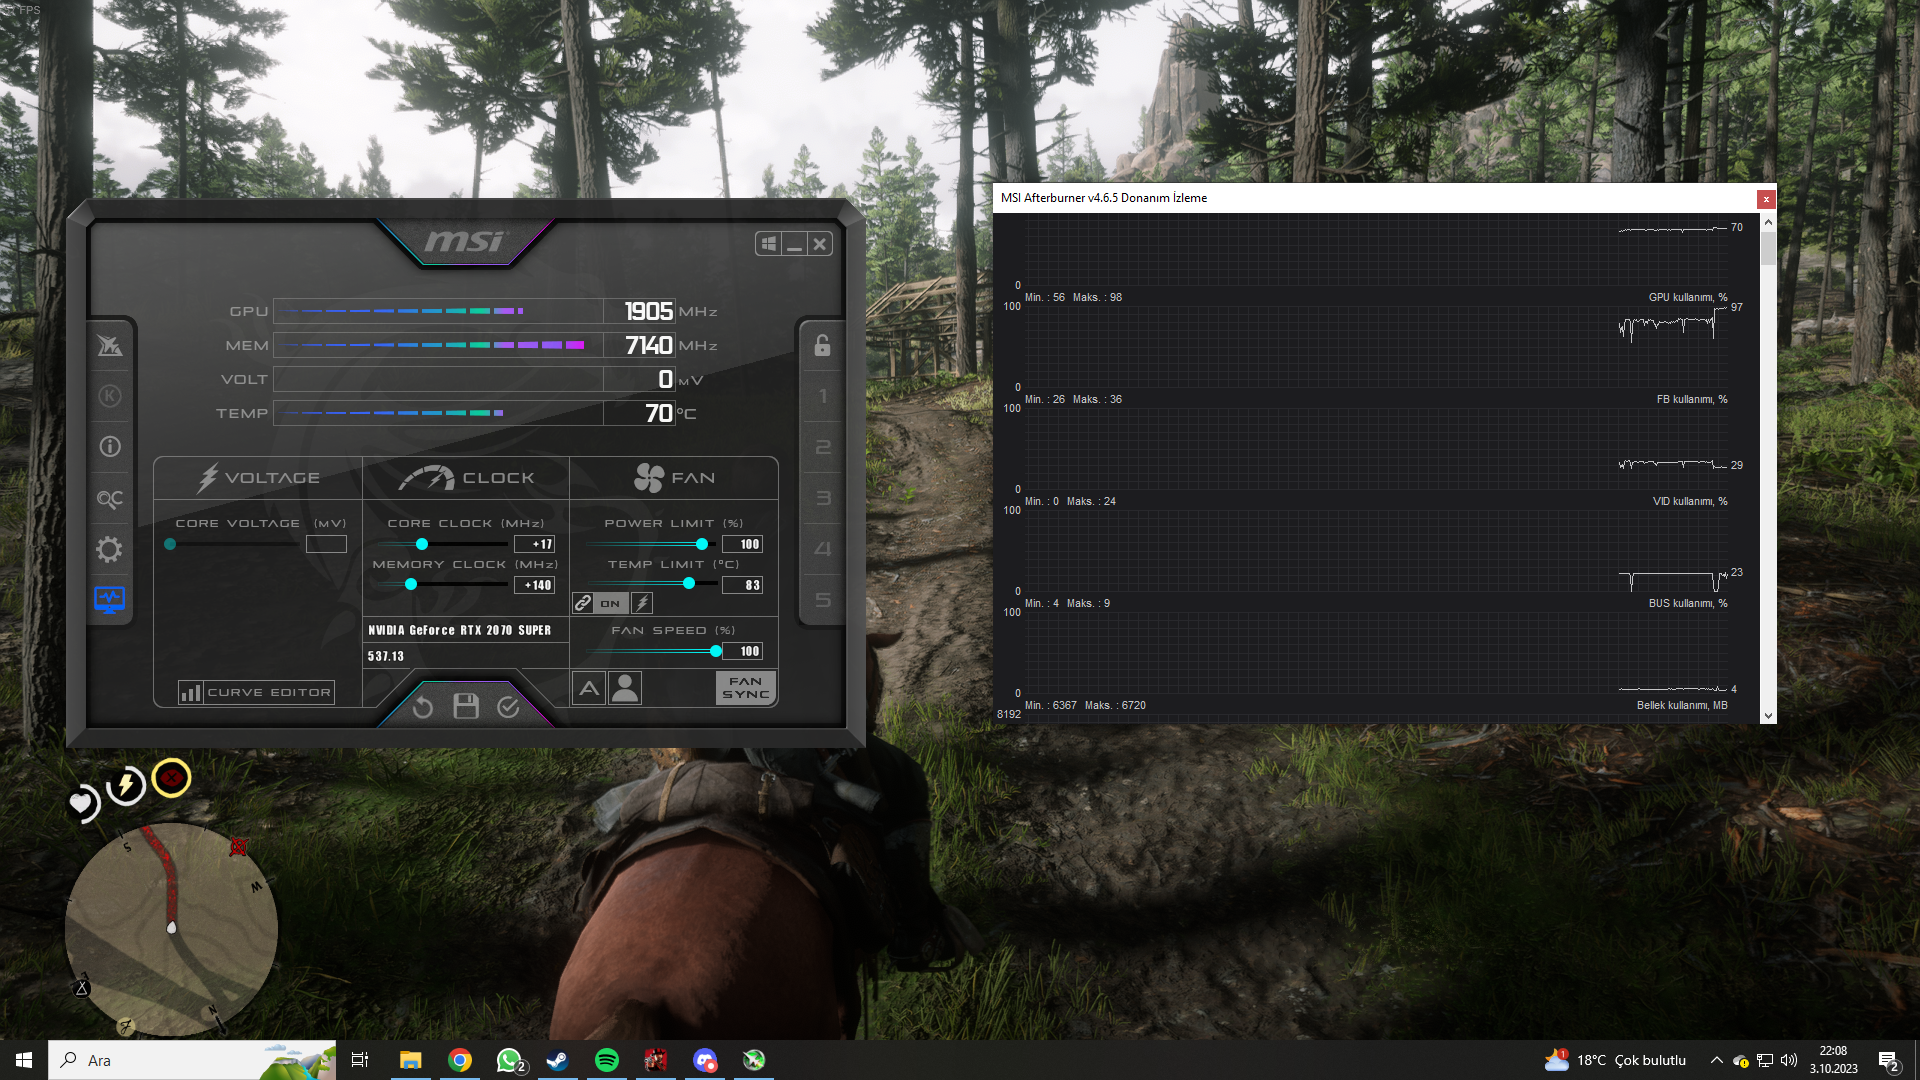Select profile slot 1
The width and height of the screenshot is (1920, 1080).
(x=822, y=397)
